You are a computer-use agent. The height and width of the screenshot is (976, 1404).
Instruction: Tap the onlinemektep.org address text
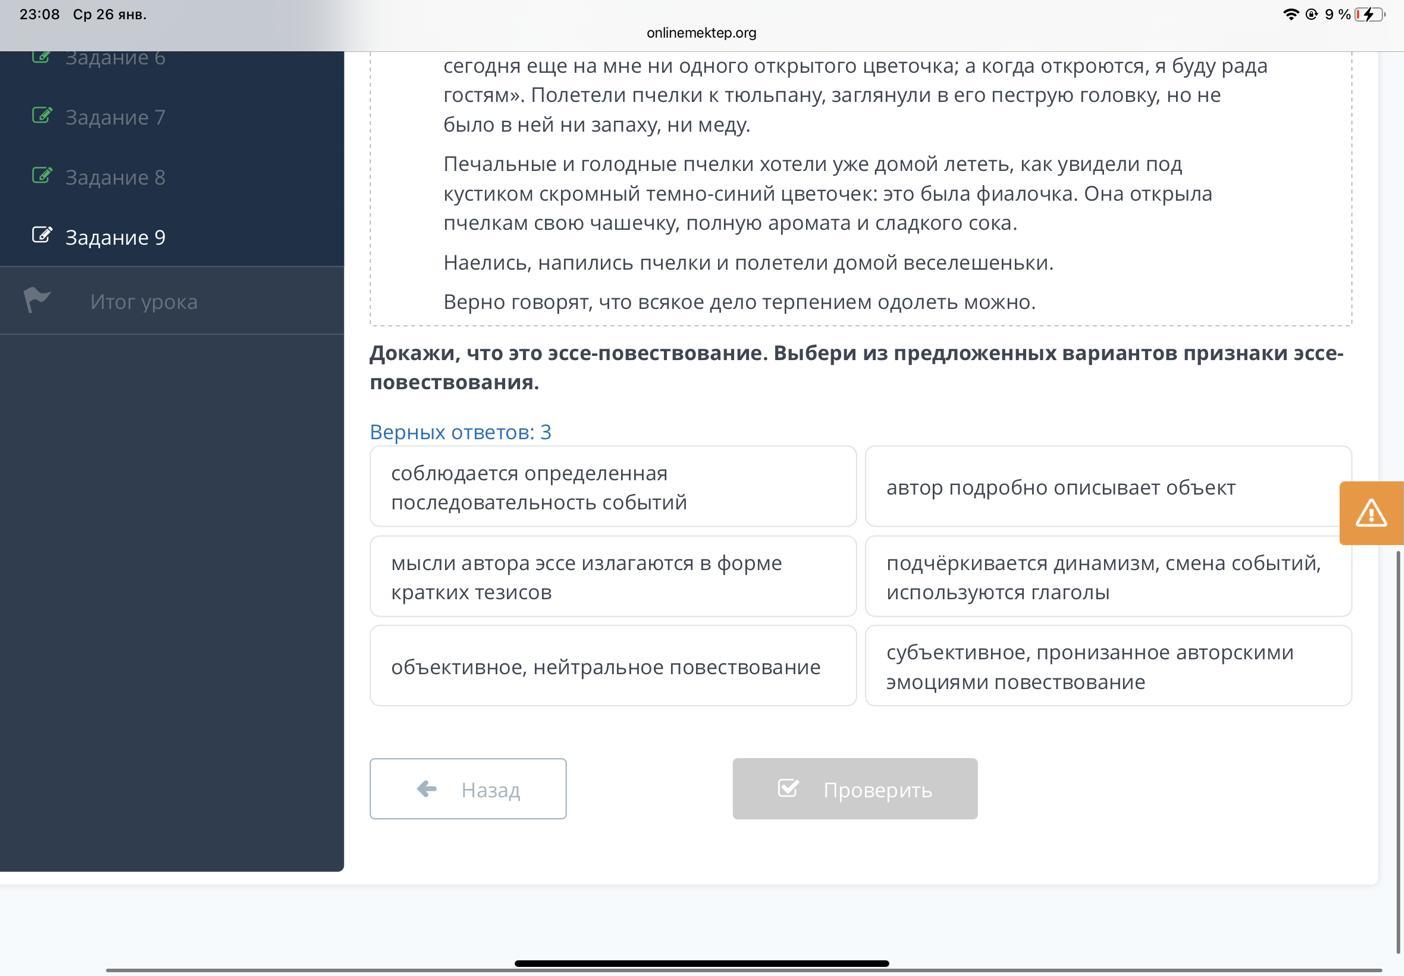tap(701, 32)
